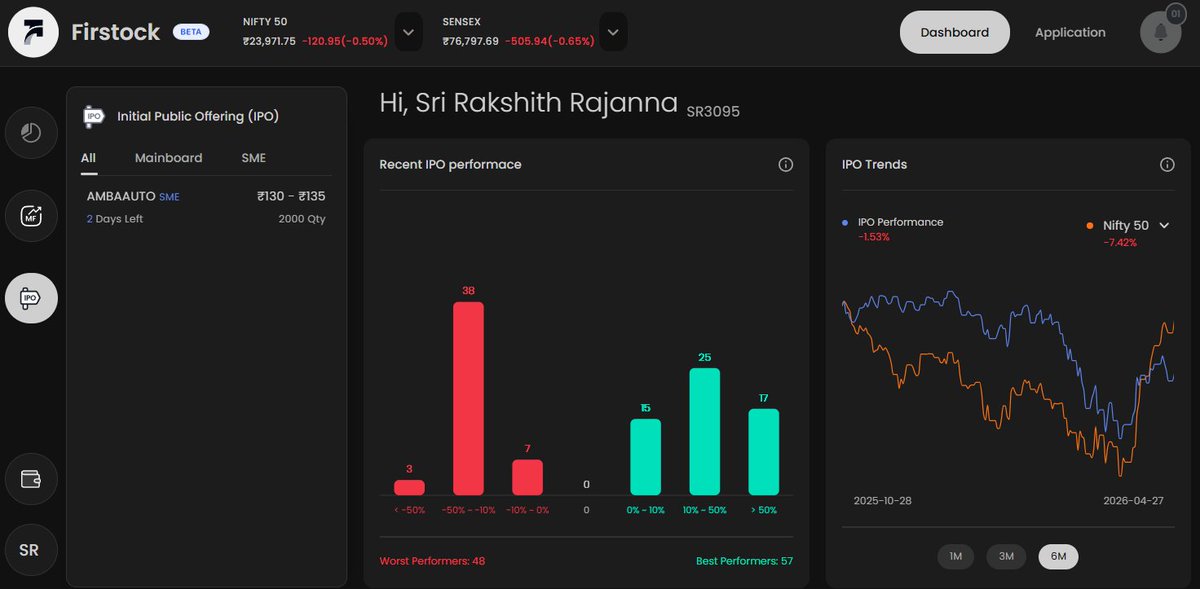
Task: Switch to the Mainboard tab
Action: click(x=168, y=158)
